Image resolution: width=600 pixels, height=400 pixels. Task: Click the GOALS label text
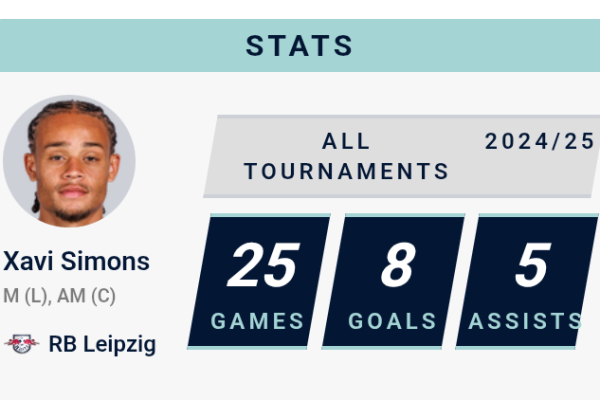pos(392,321)
